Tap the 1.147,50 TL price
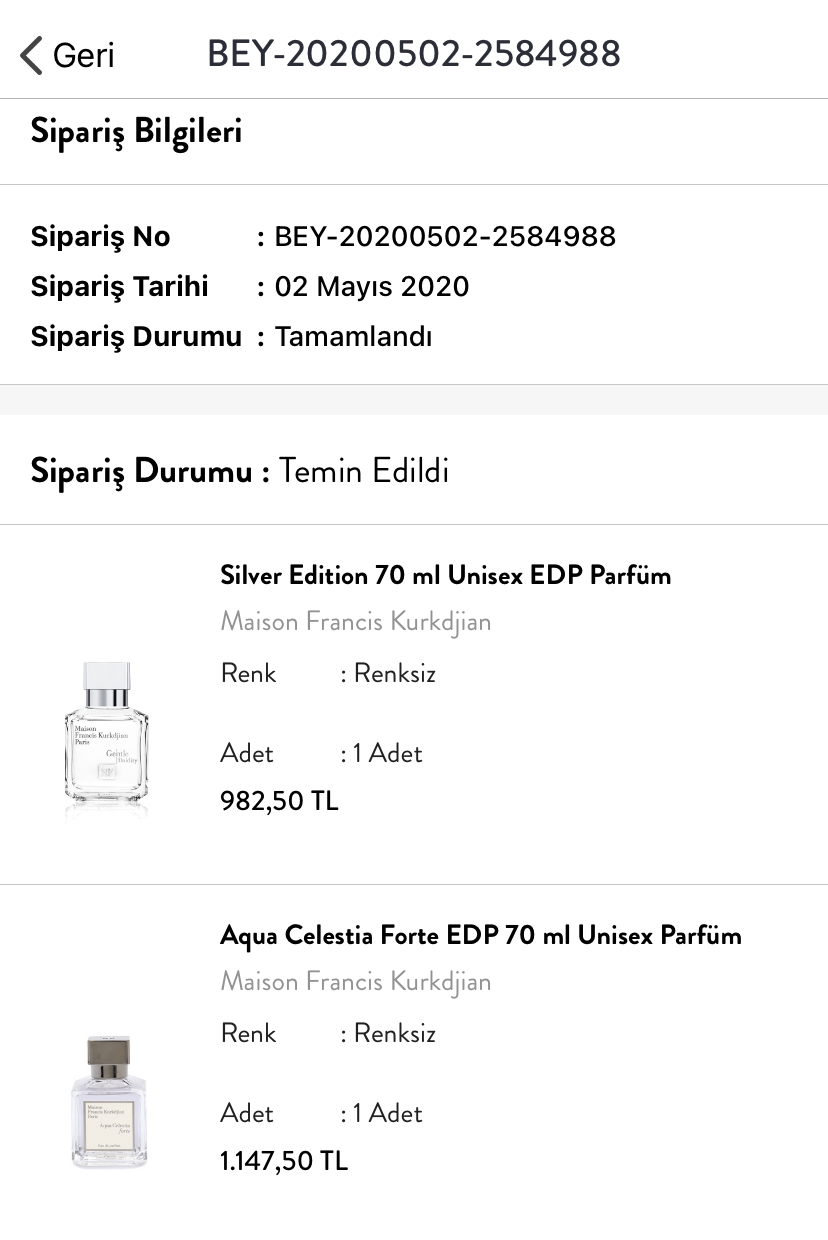Screen dimensions: 828x1240 pos(284,1161)
